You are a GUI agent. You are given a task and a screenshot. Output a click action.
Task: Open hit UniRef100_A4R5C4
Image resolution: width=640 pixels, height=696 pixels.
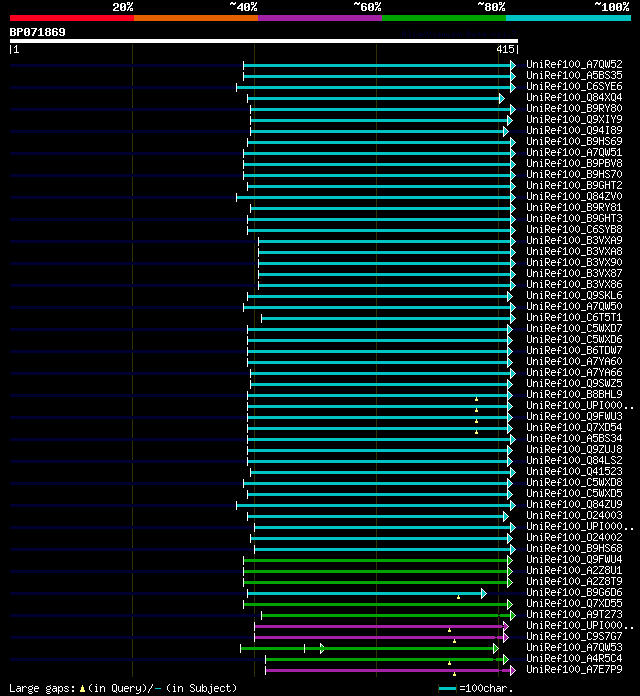coord(574,658)
